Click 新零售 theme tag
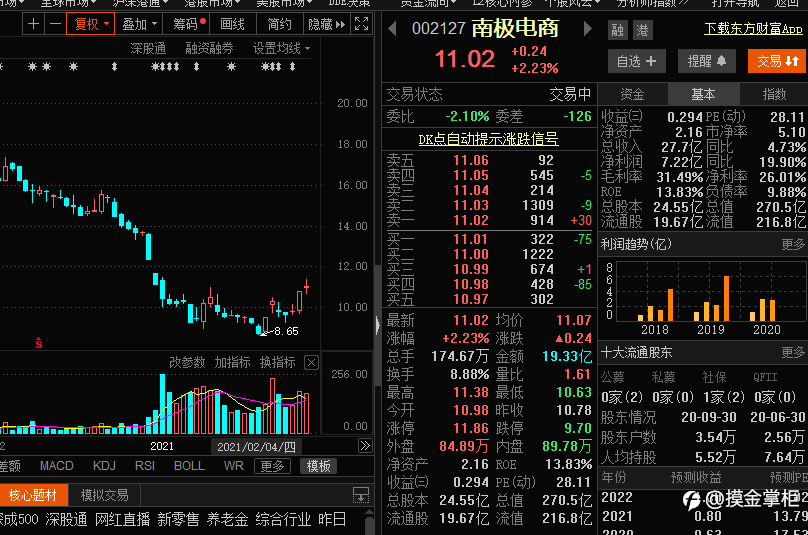The image size is (808, 535). point(178,519)
